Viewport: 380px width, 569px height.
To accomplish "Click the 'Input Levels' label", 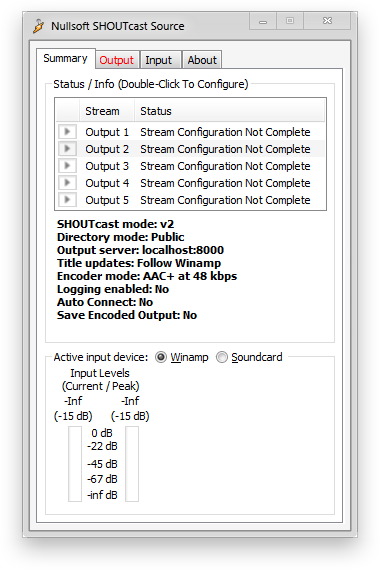I will point(100,373).
